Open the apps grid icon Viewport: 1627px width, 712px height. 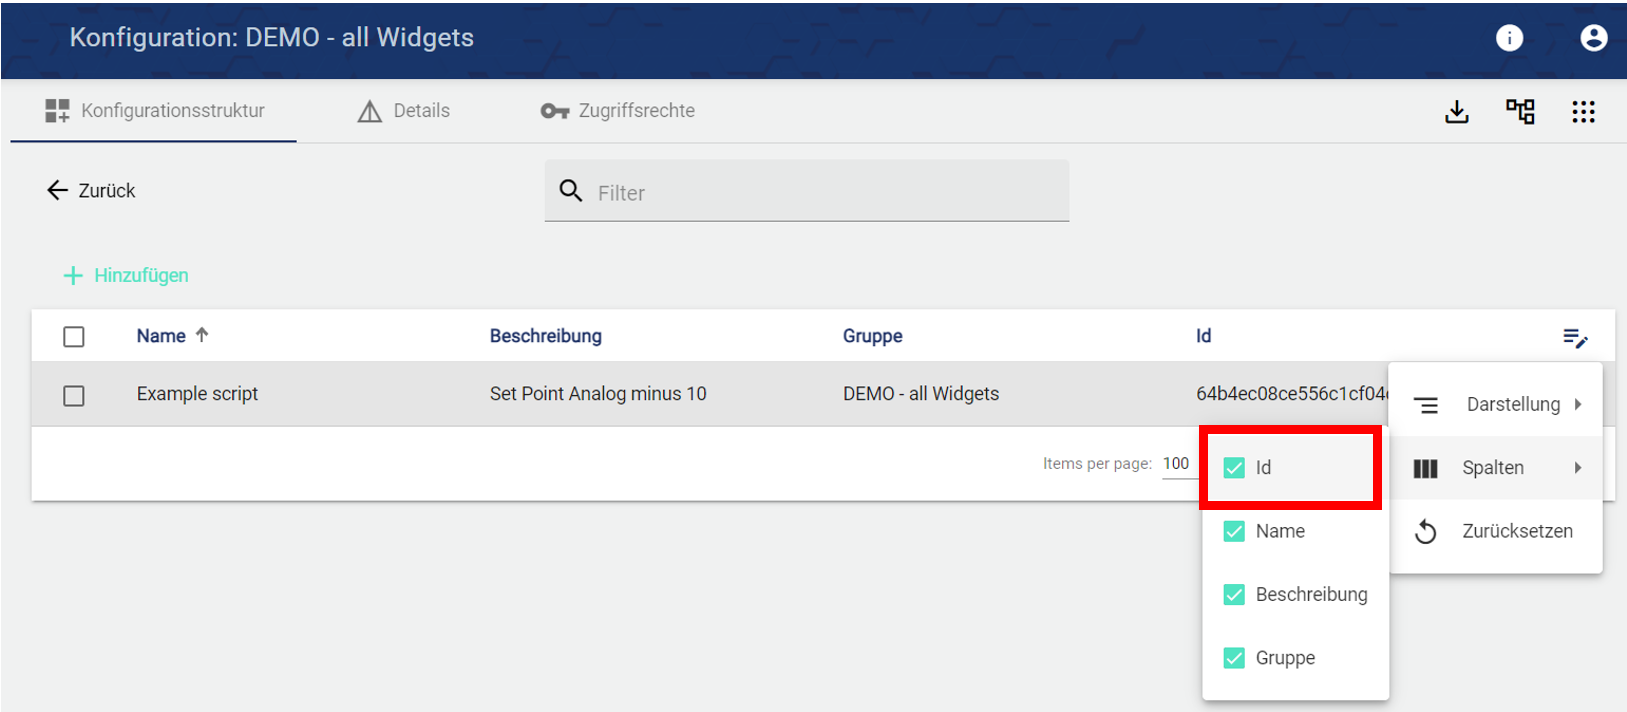click(1583, 111)
